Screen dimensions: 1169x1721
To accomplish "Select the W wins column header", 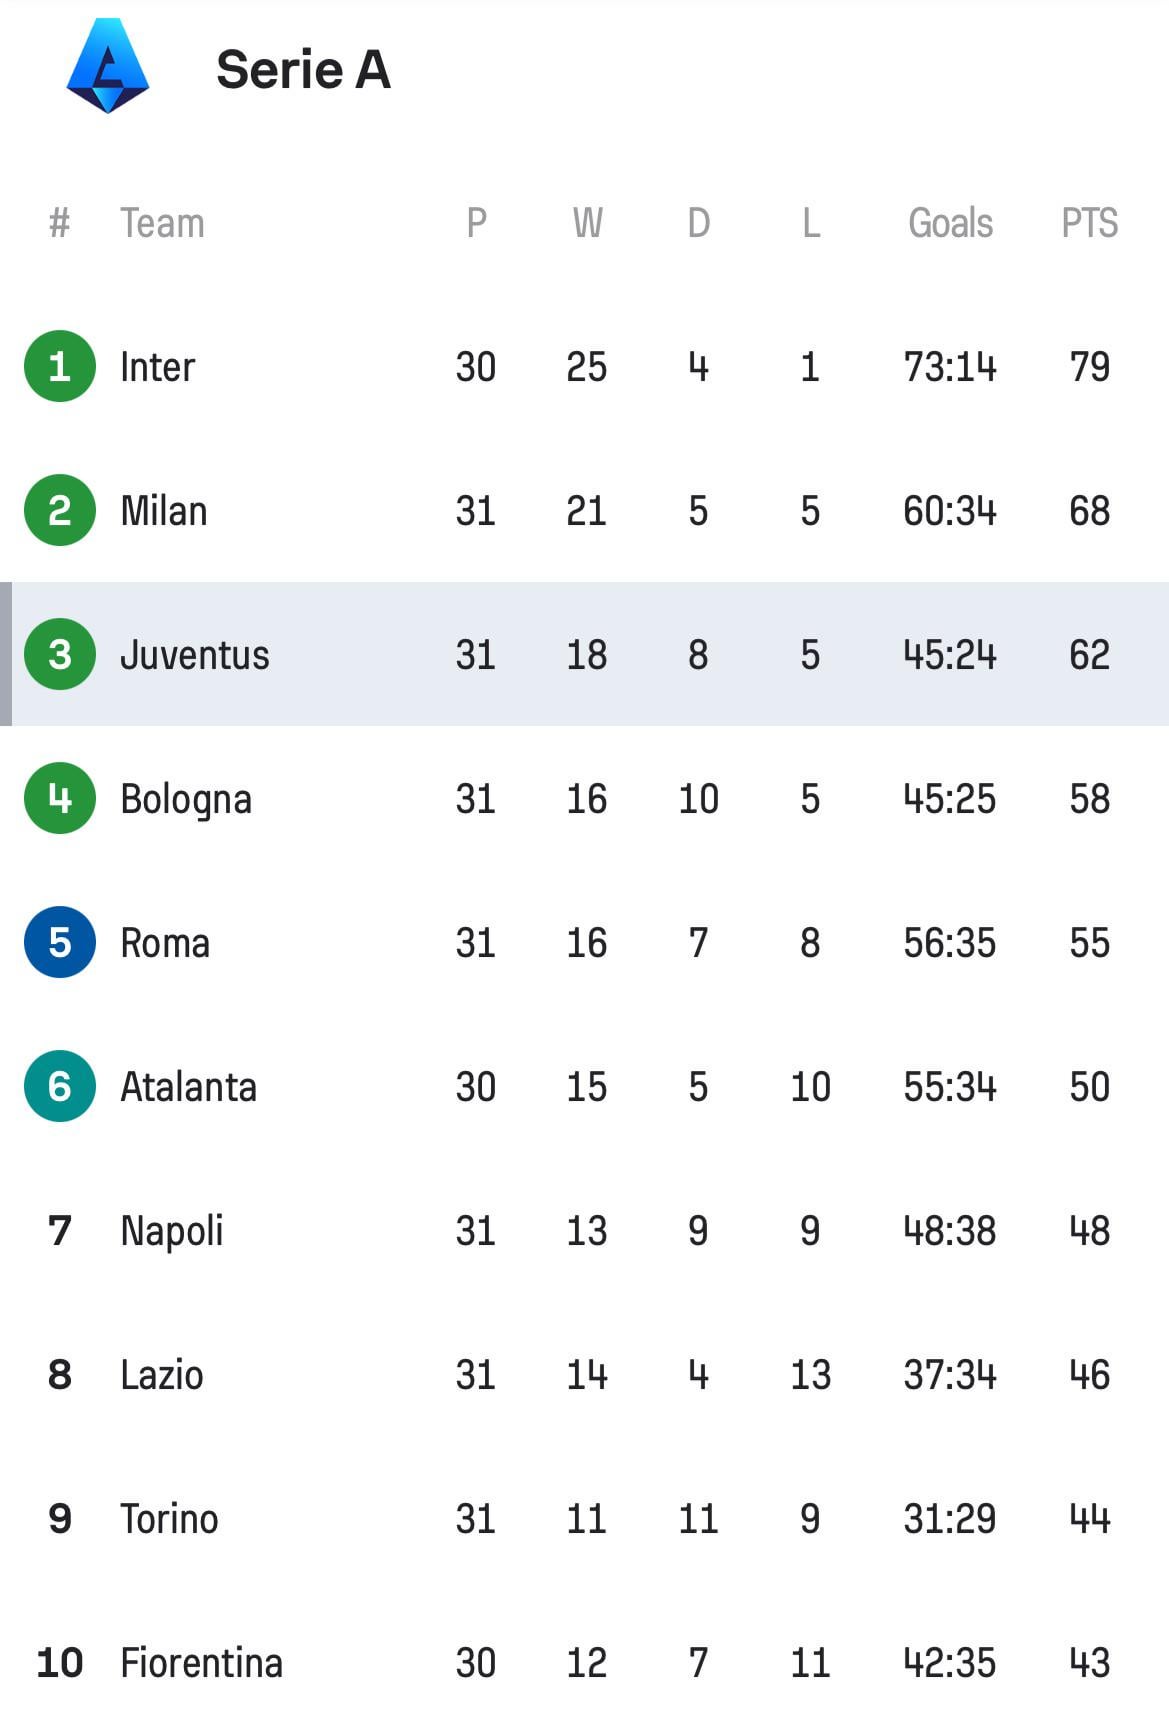I will [587, 223].
